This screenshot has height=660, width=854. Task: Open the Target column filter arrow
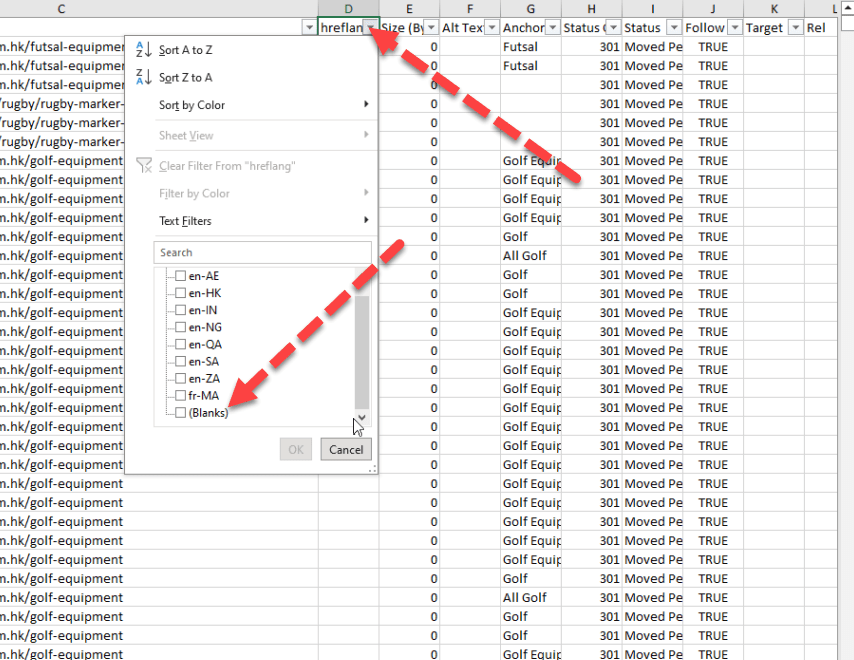pyautogui.click(x=795, y=28)
